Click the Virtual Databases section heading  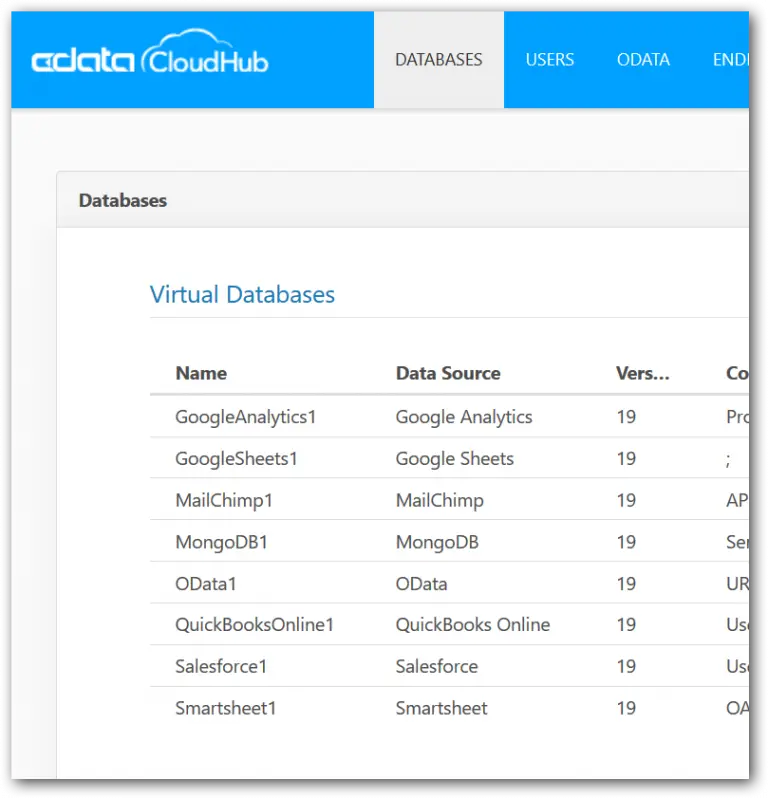click(x=242, y=295)
